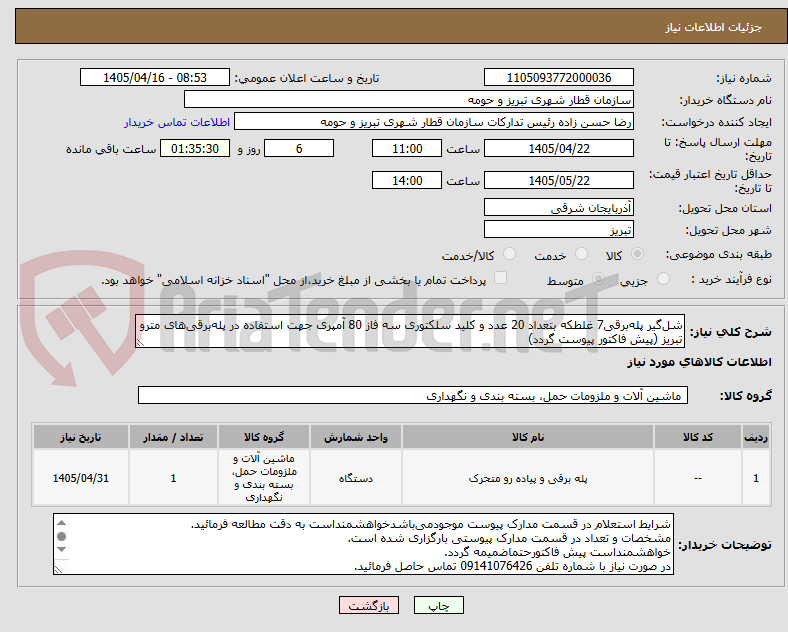Toggle the اسناد خزانه اسلامی payment checkbox
Screen dimensions: 788x632
[501, 278]
